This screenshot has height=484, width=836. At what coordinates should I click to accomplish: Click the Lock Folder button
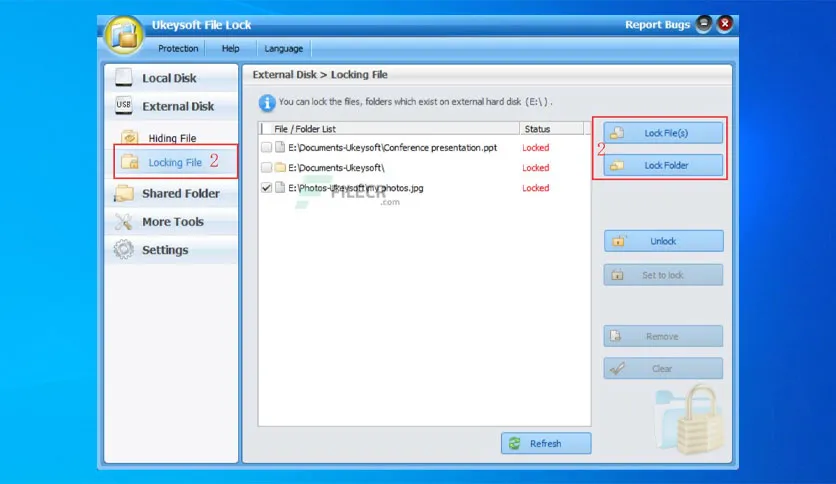pyautogui.click(x=663, y=165)
